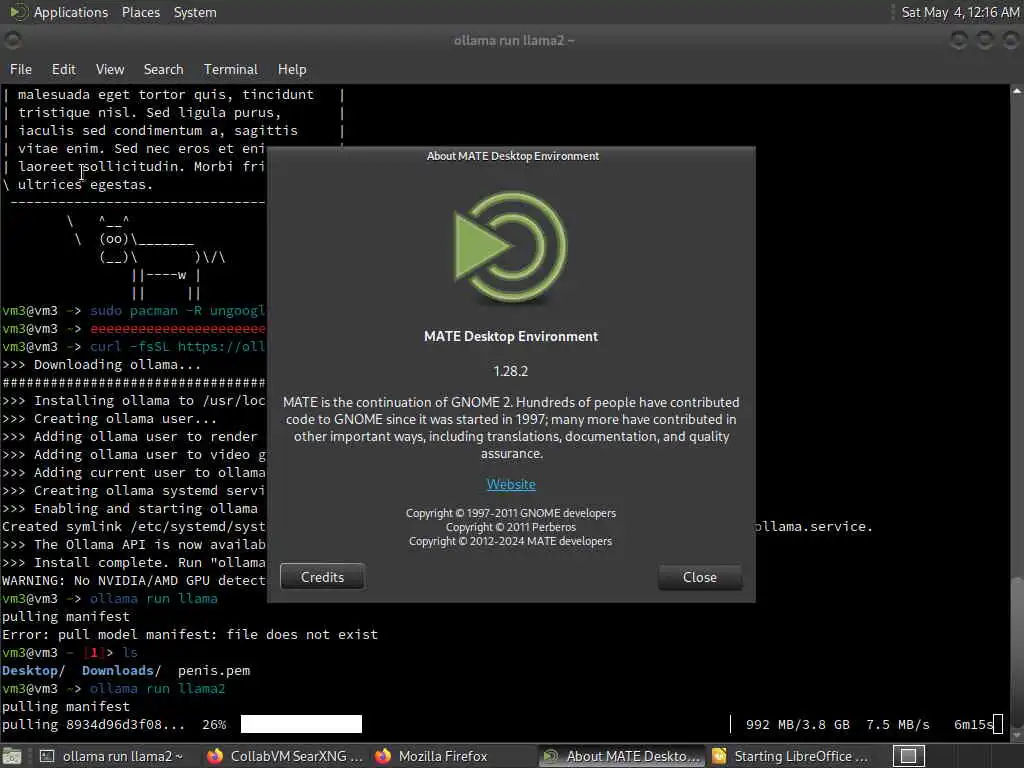
Task: Click the Credits button in About dialog
Action: pyautogui.click(x=322, y=577)
